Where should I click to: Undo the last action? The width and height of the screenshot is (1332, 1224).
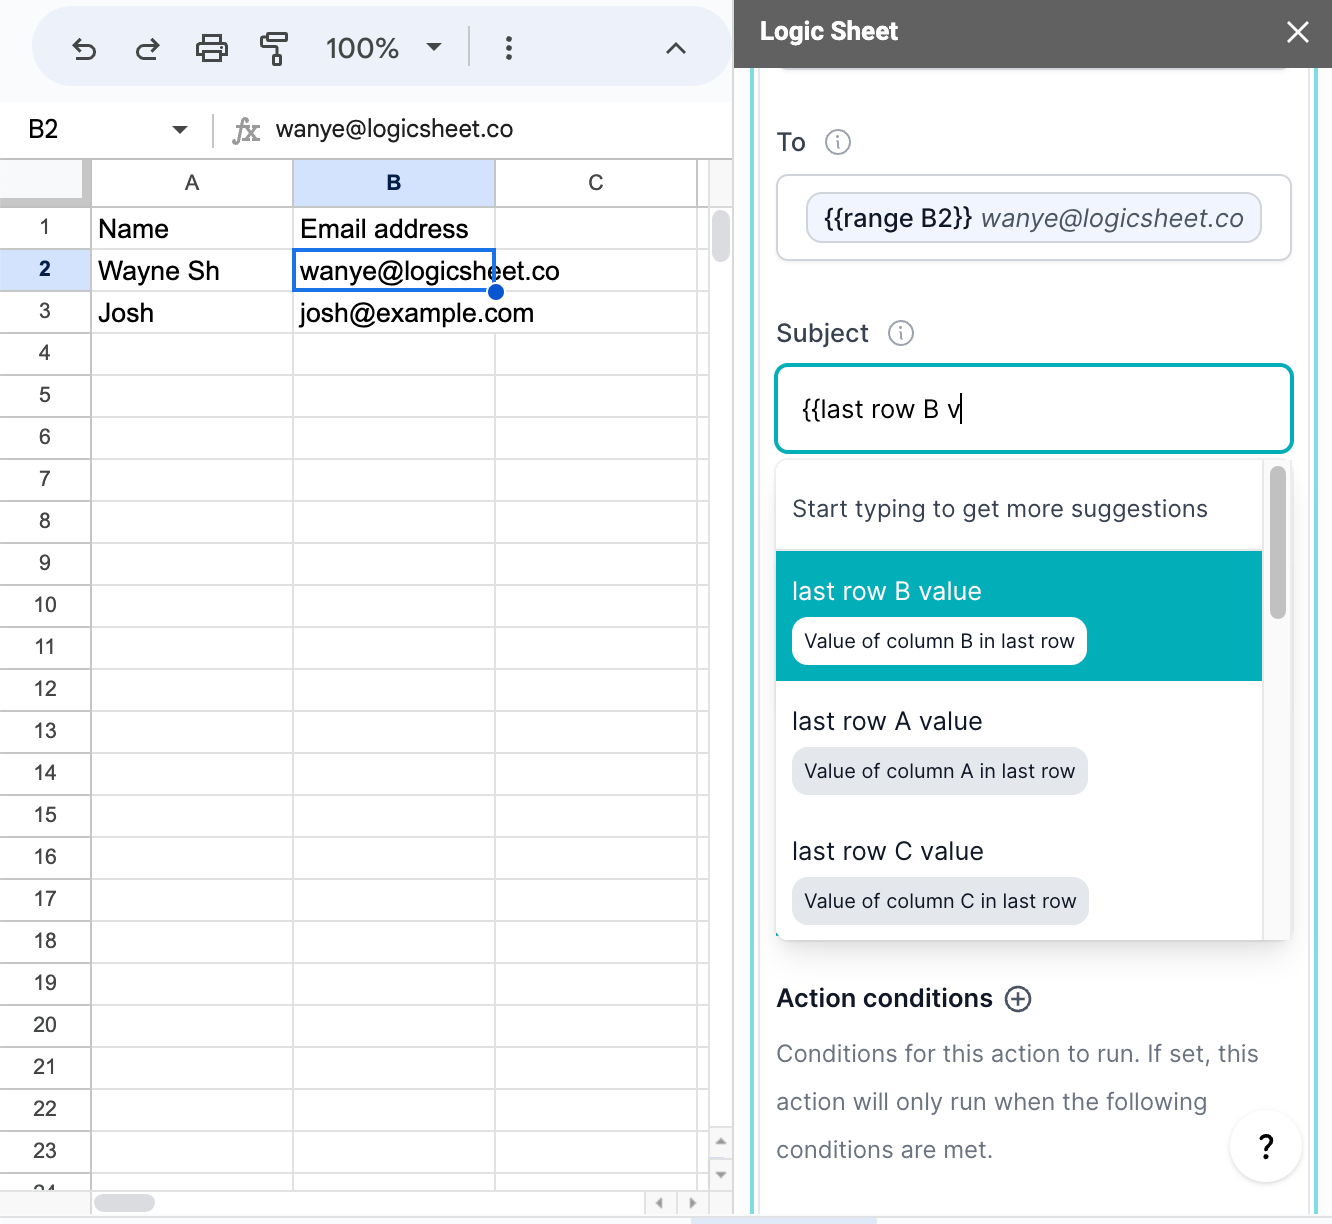(x=84, y=47)
